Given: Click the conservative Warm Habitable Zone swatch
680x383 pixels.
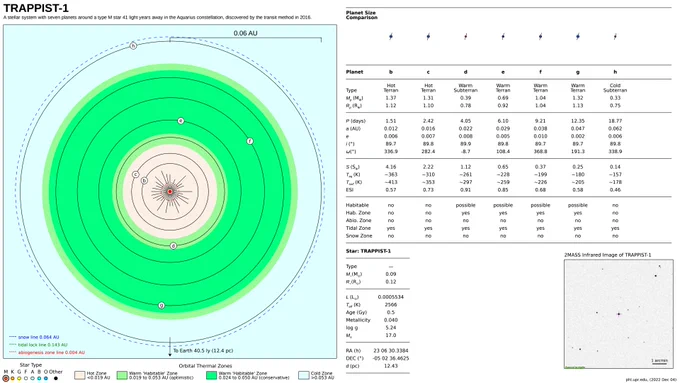Looking at the screenshot, I should click(211, 375).
